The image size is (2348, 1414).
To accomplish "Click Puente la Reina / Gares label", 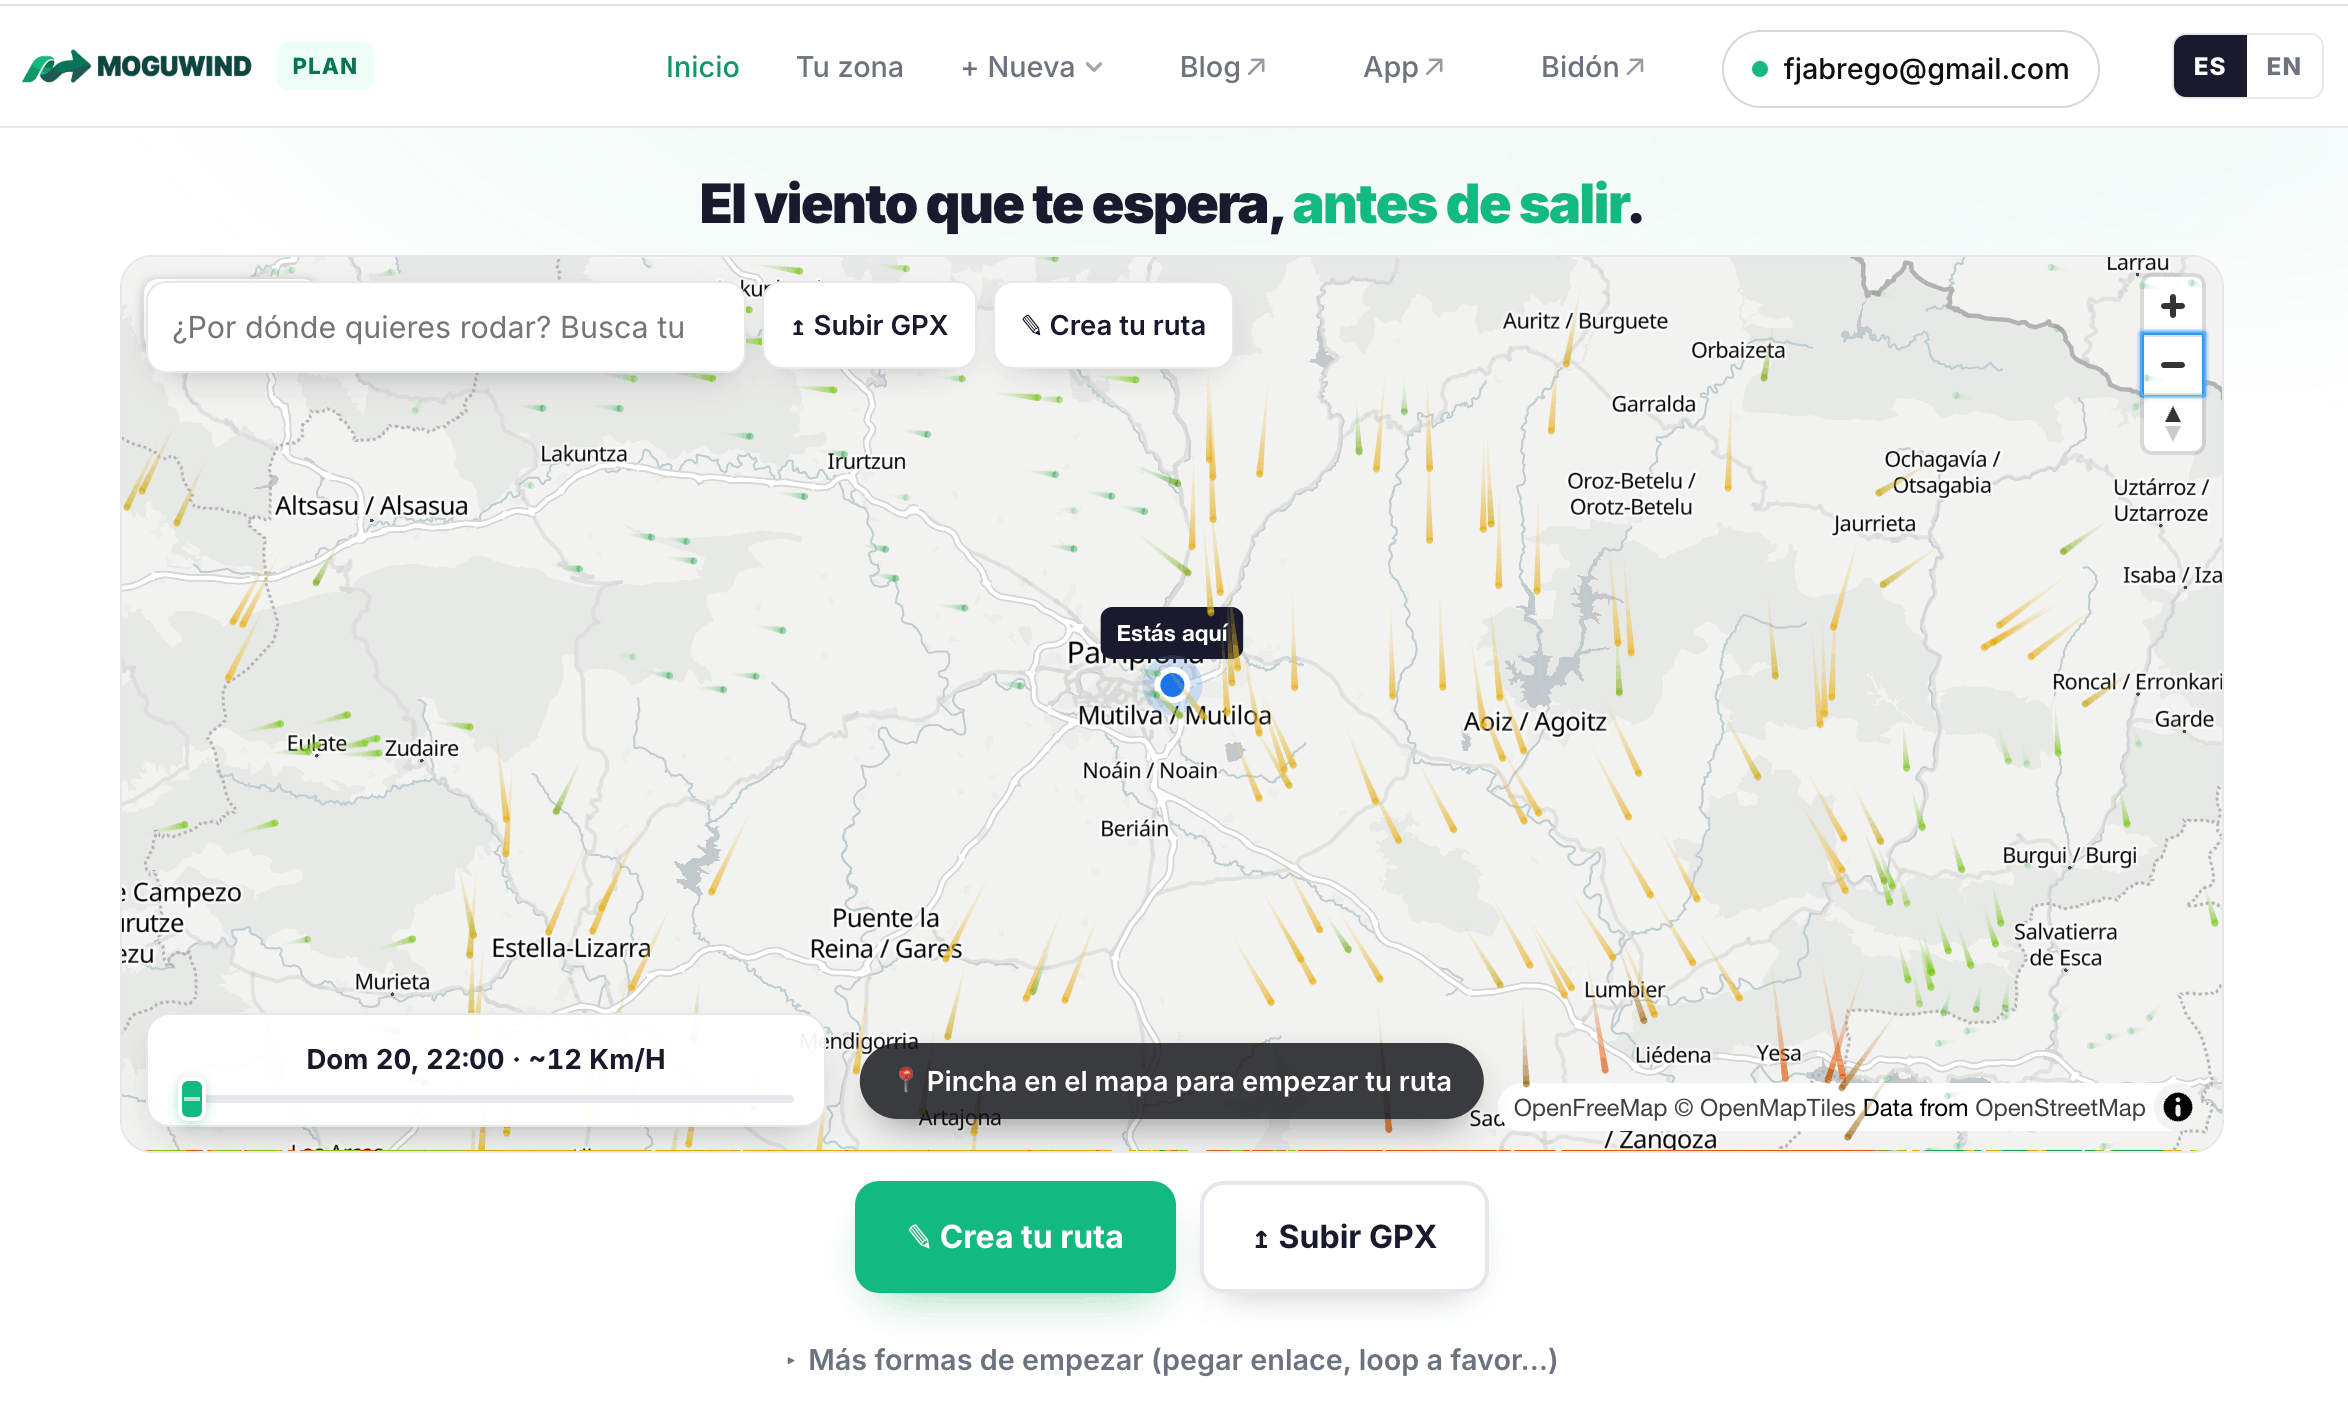I will tap(886, 933).
